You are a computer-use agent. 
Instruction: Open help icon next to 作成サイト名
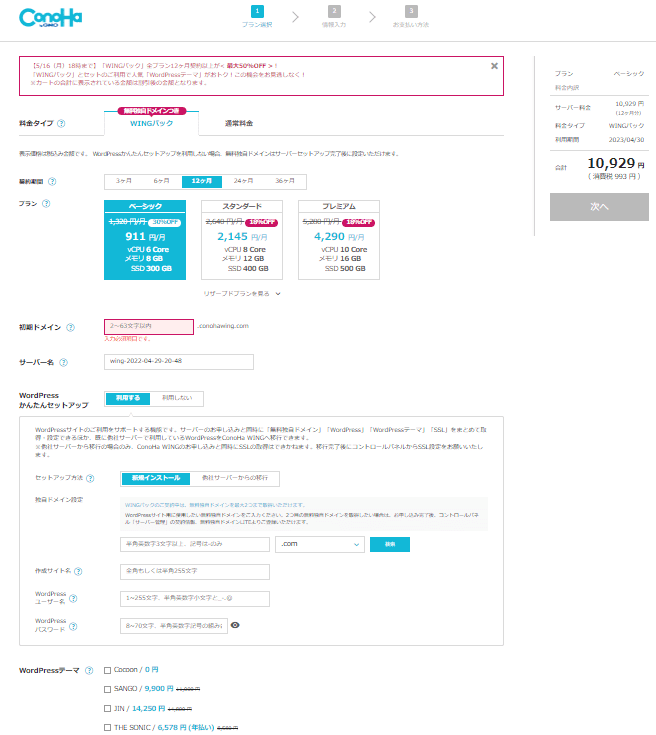tap(78, 571)
